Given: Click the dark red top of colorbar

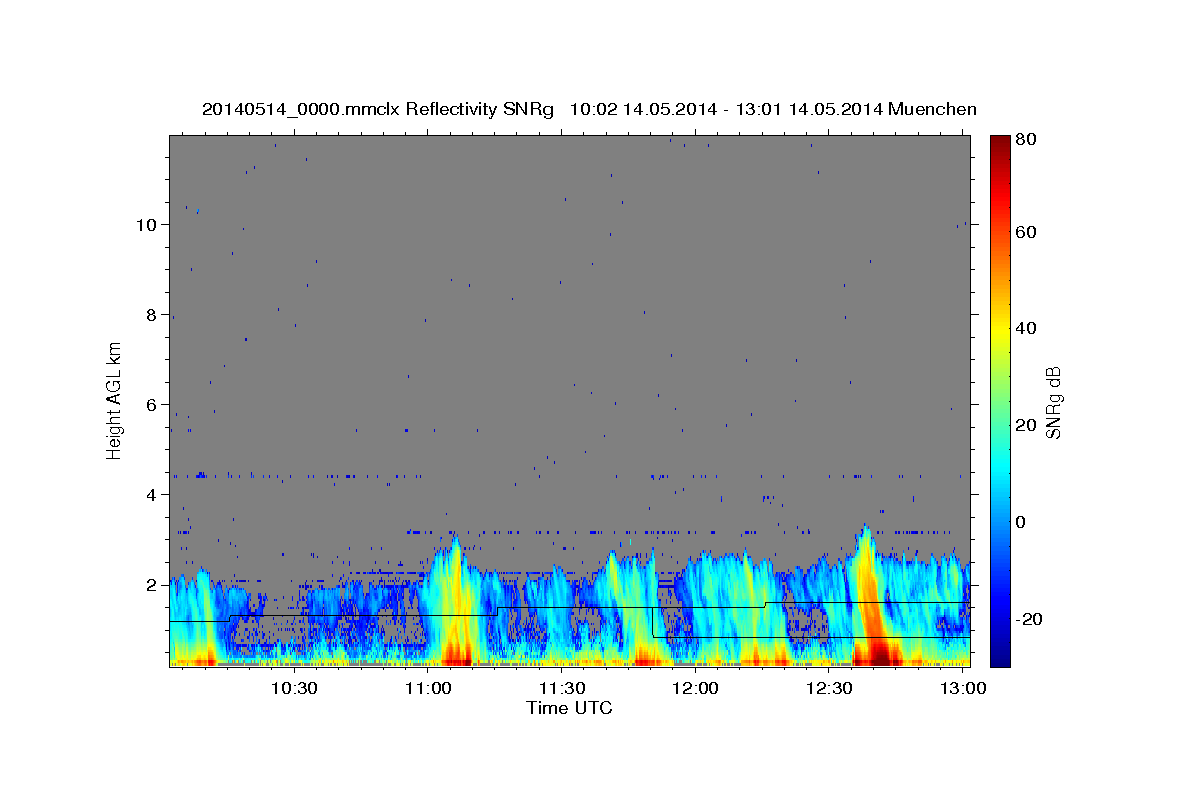Looking at the screenshot, I should tap(1000, 143).
